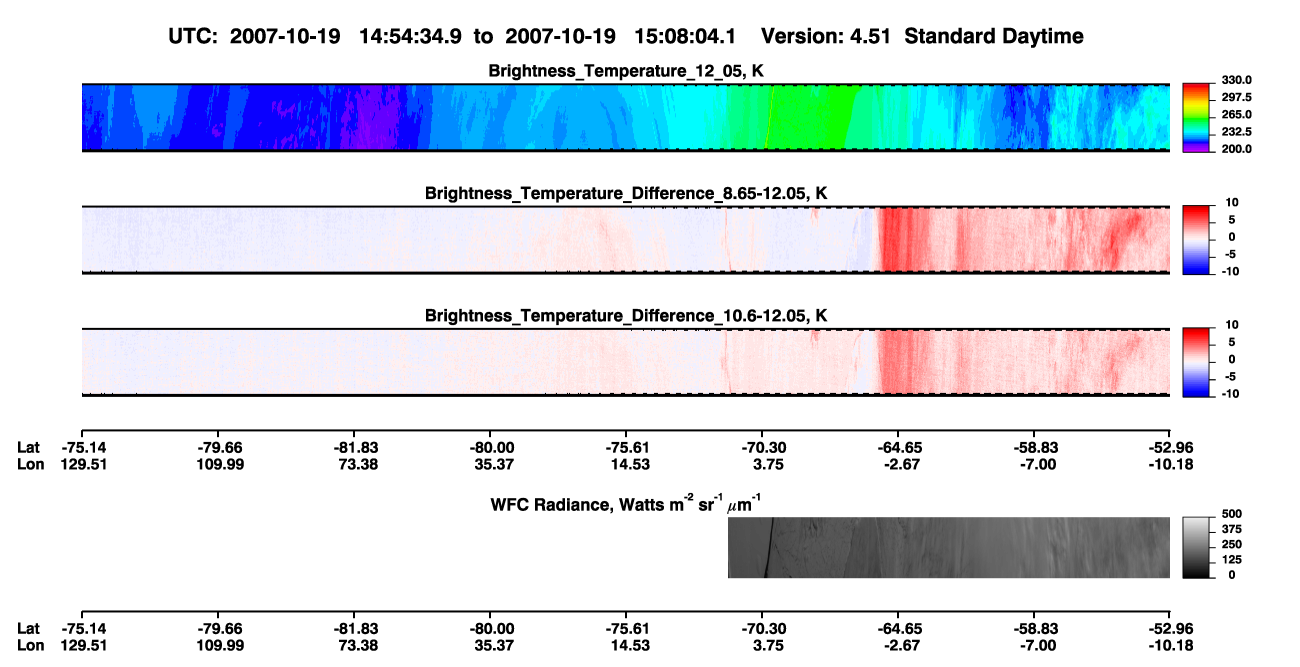1300x667 pixels.
Task: Click latitude '-70.30' under the WFC Radiance panel
Action: [x=763, y=629]
